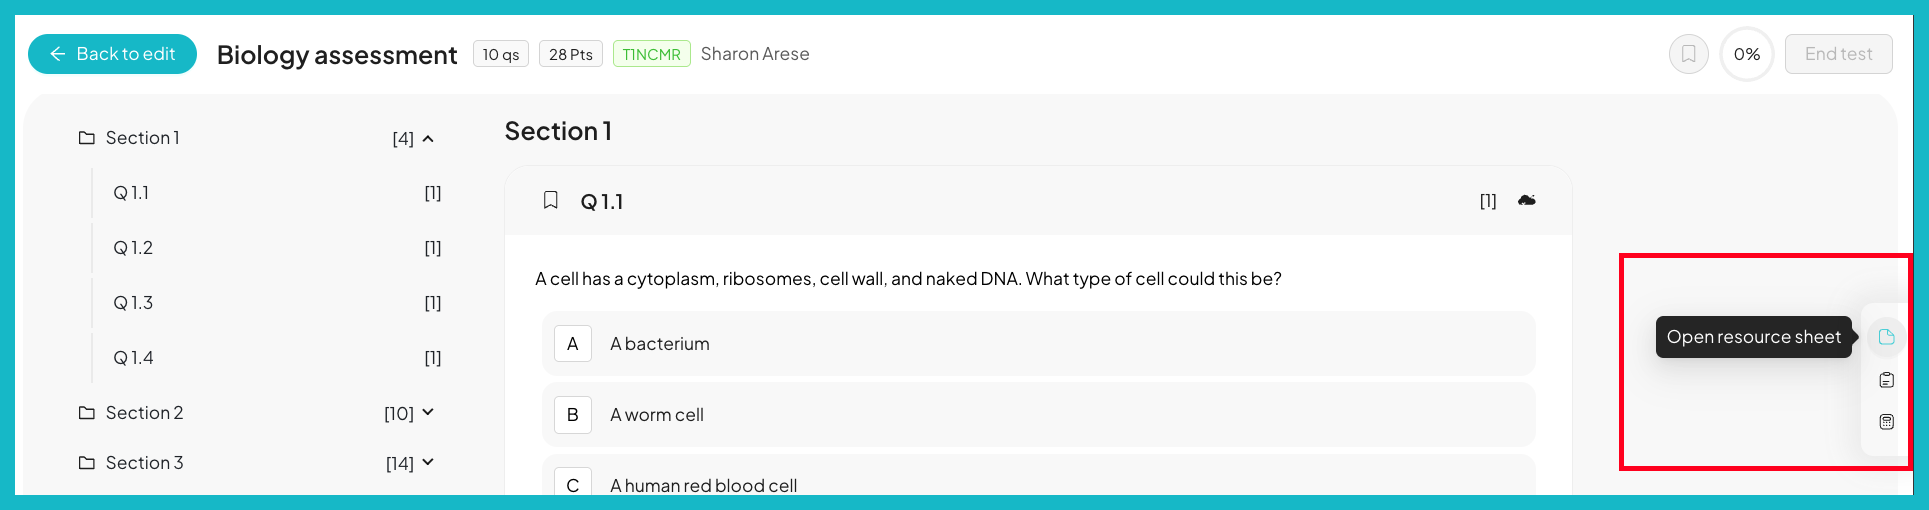
Task: Click the TINCMR code tag
Action: [651, 54]
